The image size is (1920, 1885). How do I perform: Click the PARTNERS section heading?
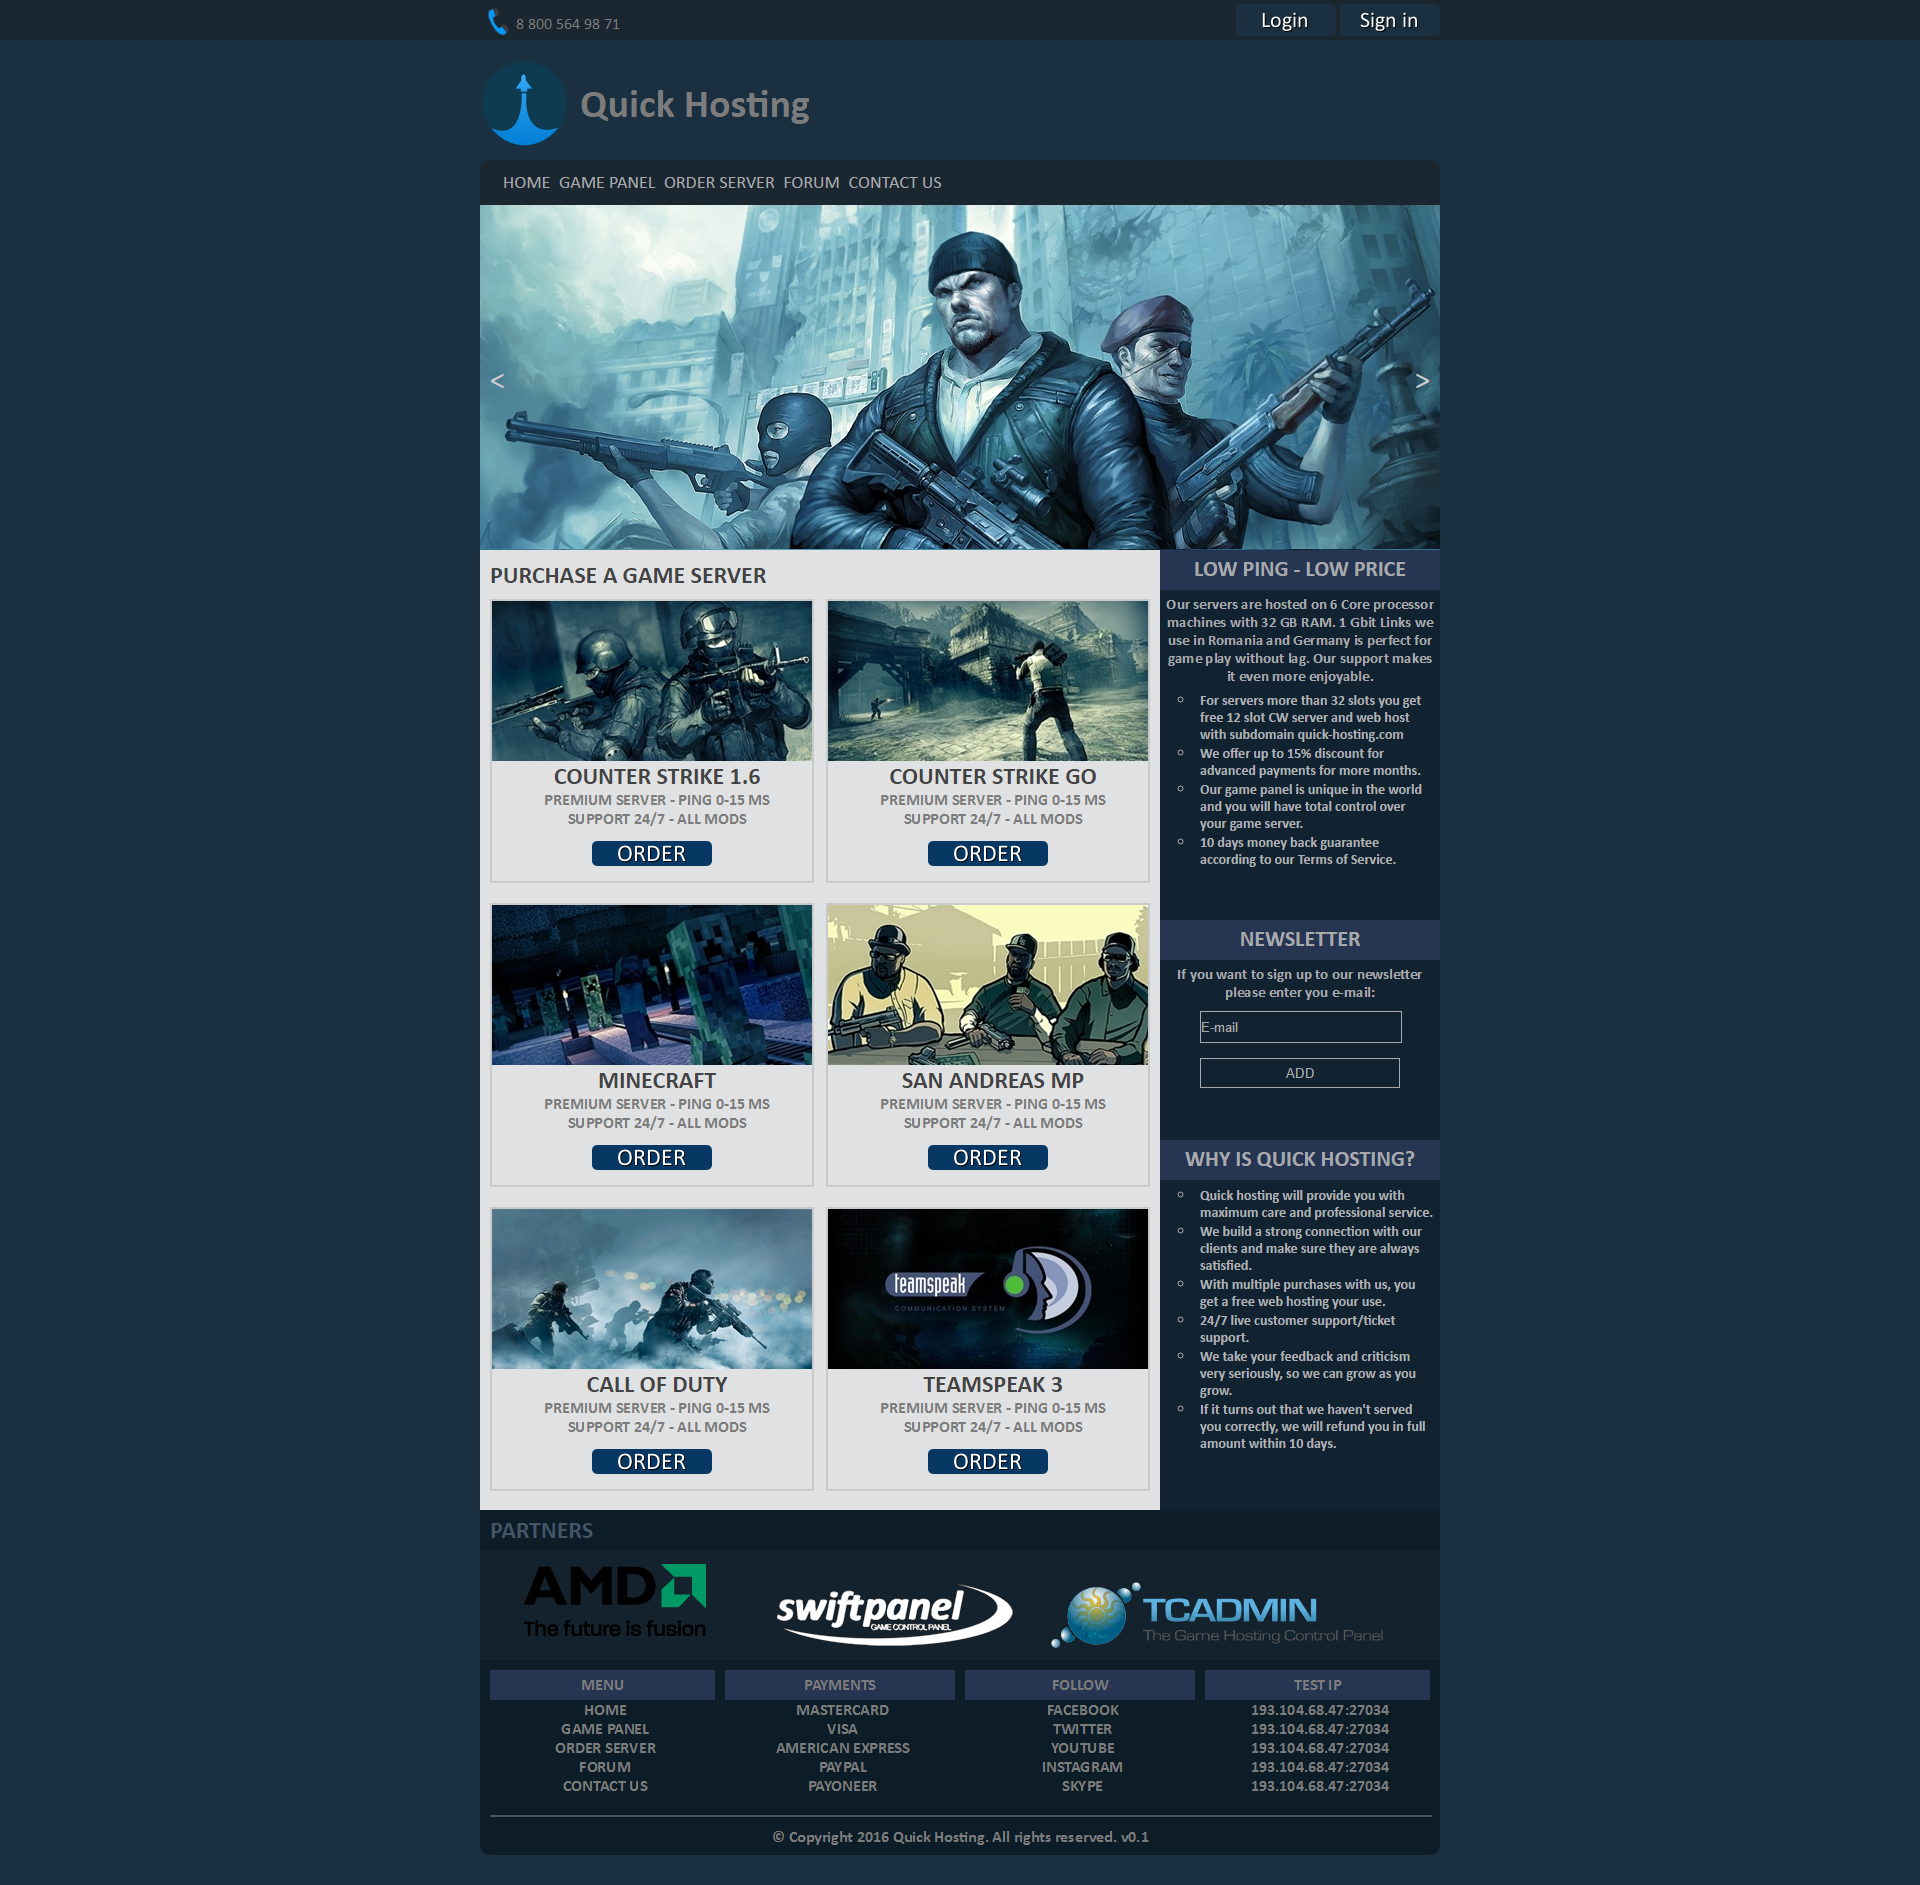[x=541, y=1531]
